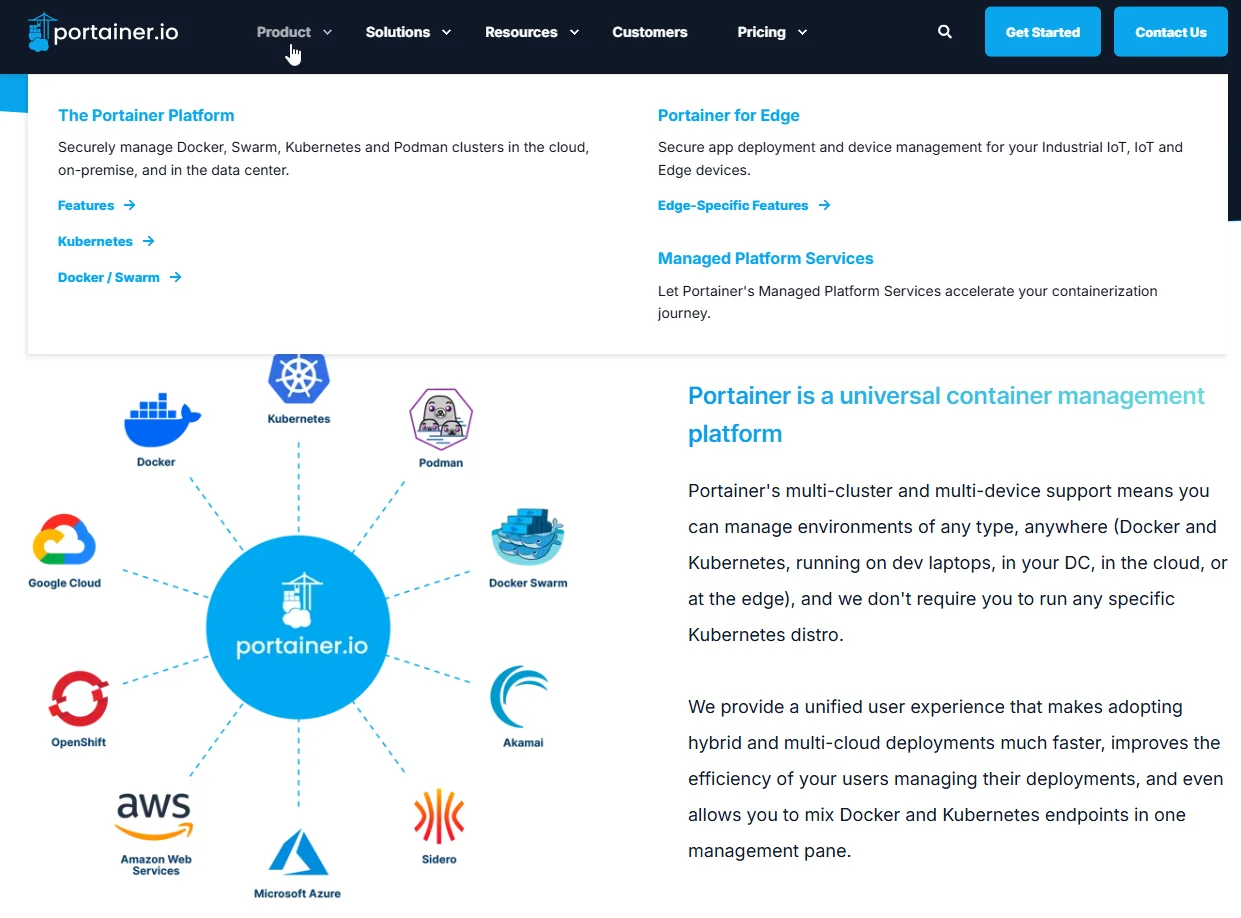The image size is (1241, 918).
Task: Click the 'Portainer is a universal container management platform' heading
Action: pyautogui.click(x=946, y=414)
